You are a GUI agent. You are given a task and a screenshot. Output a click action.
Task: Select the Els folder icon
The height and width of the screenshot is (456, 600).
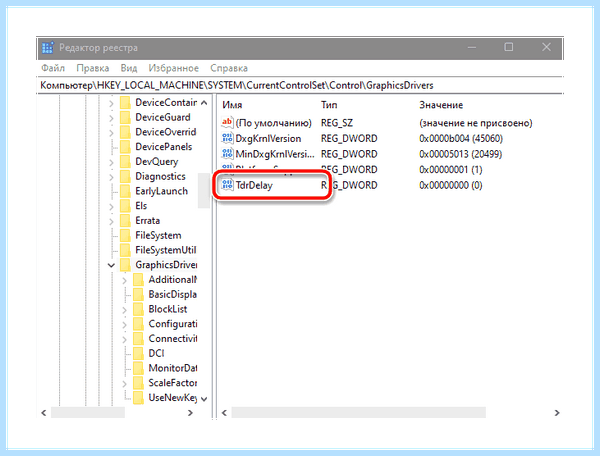coord(126,206)
